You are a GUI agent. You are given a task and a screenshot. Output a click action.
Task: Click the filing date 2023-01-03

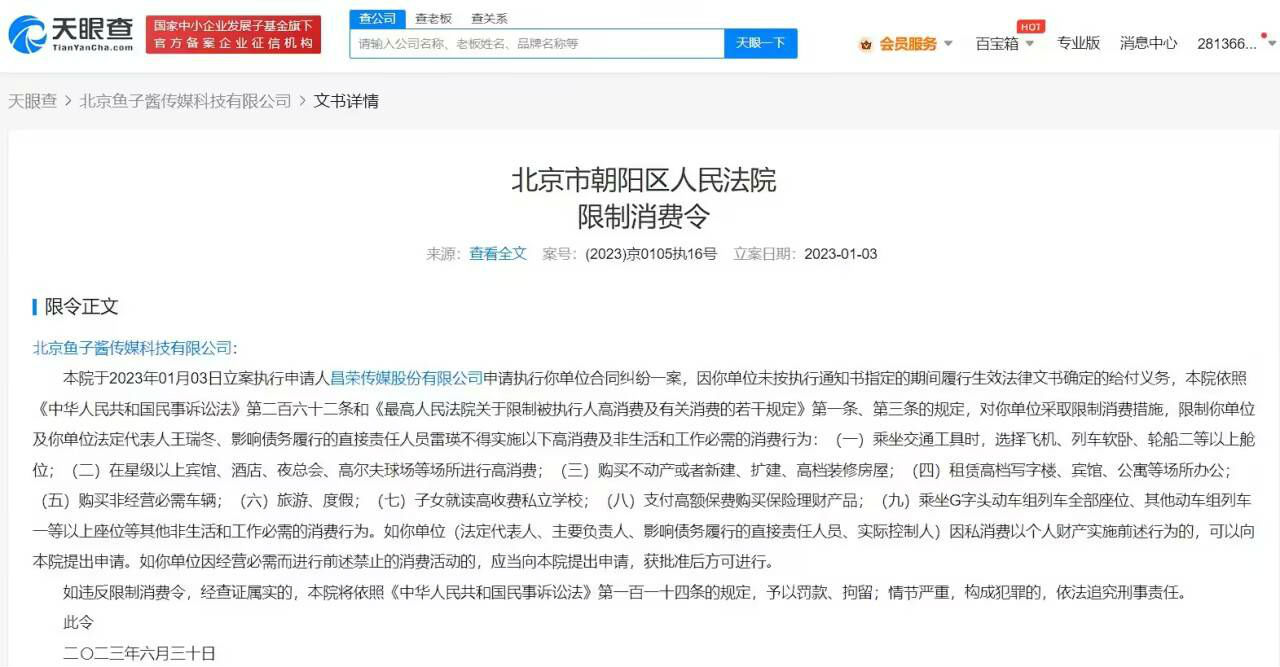click(x=841, y=254)
